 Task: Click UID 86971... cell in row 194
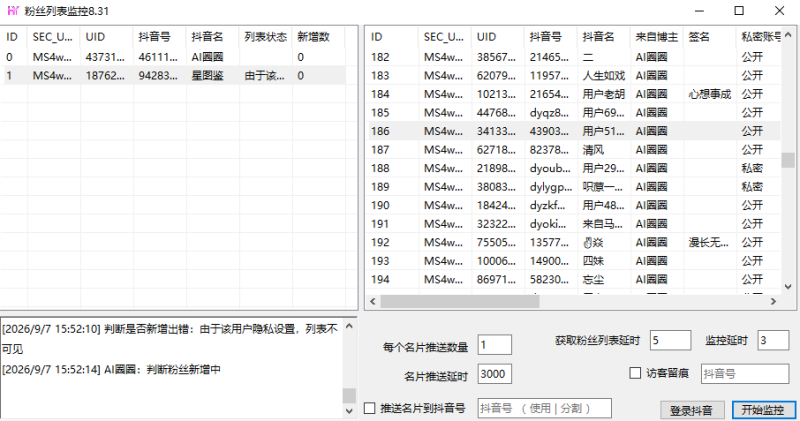[497, 279]
